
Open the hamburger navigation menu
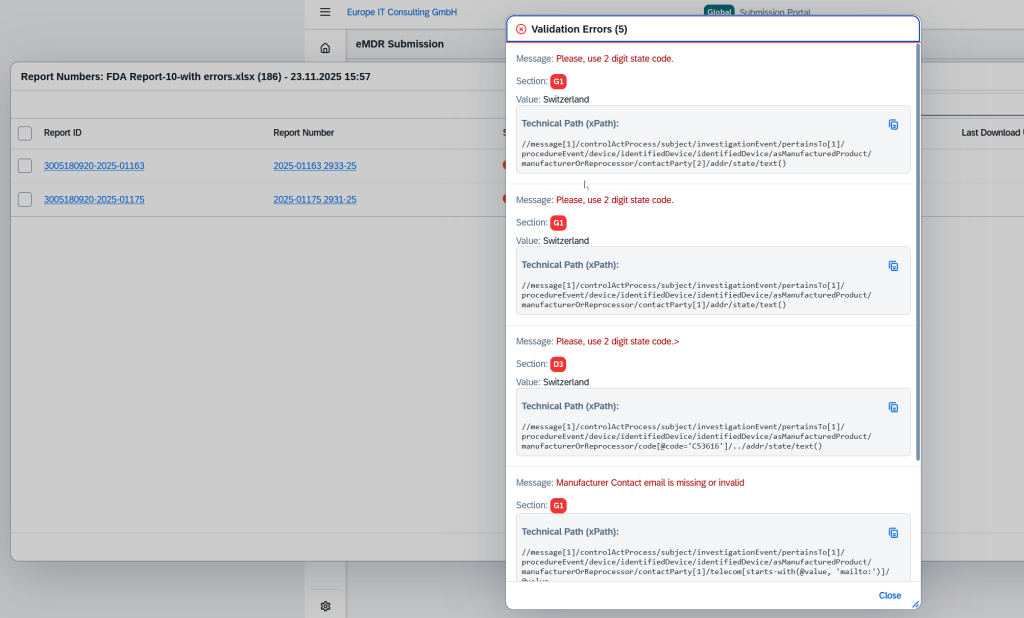click(325, 12)
